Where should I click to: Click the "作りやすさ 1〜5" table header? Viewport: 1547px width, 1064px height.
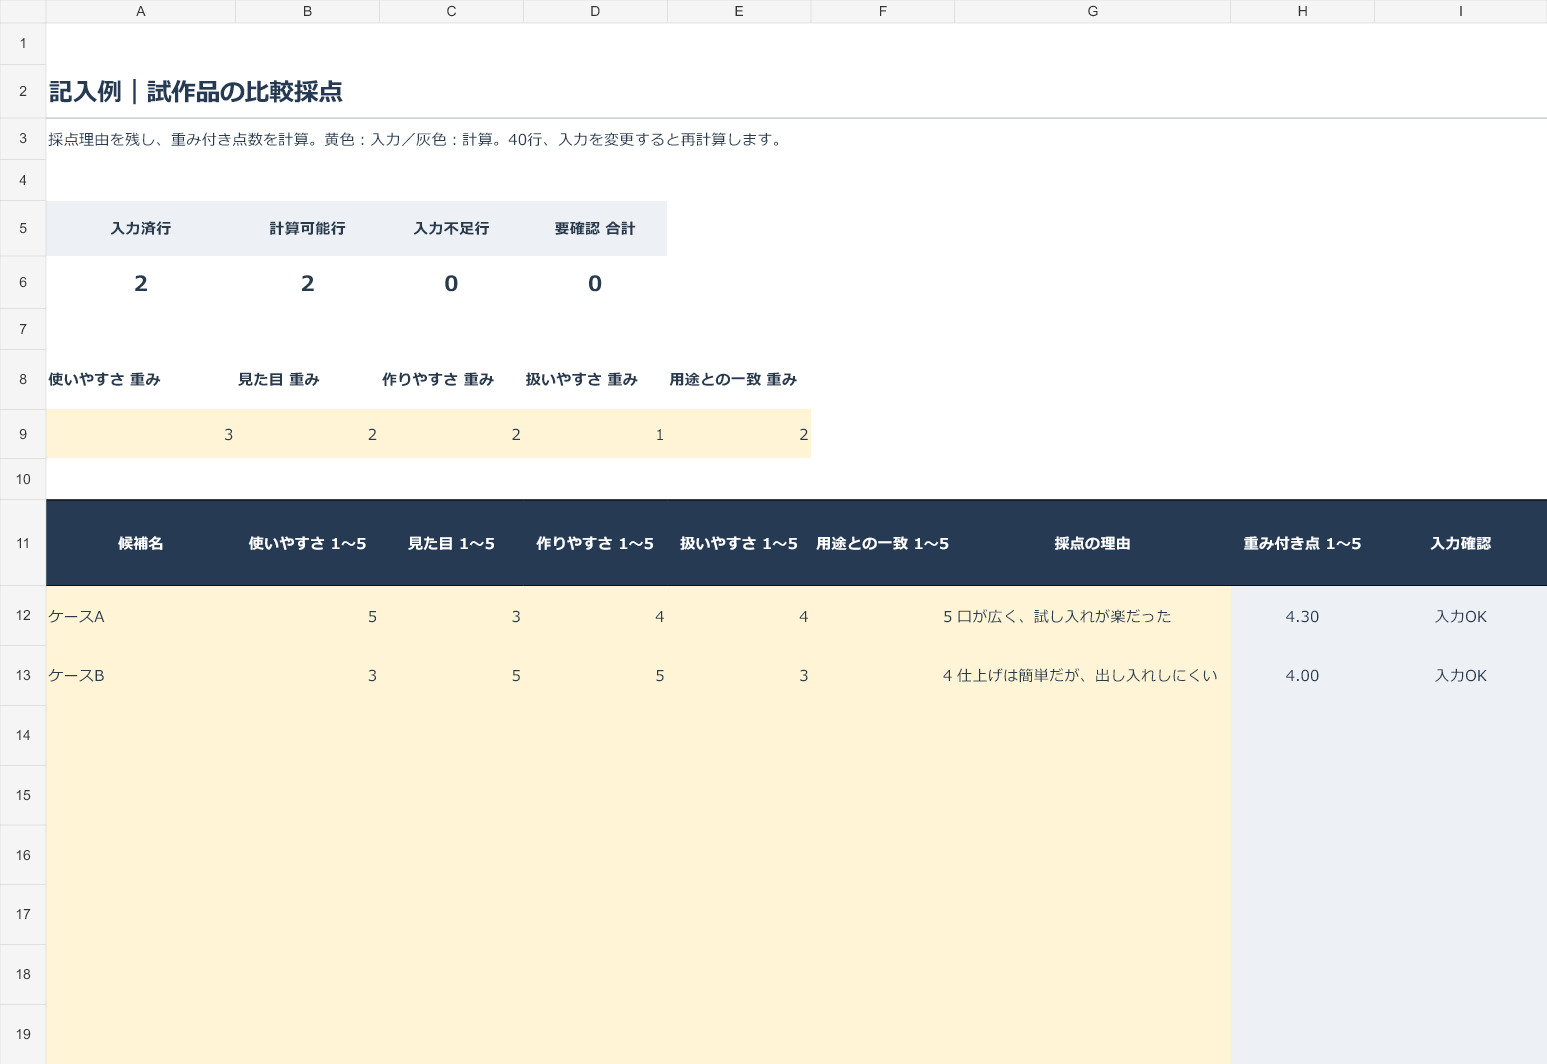click(595, 543)
